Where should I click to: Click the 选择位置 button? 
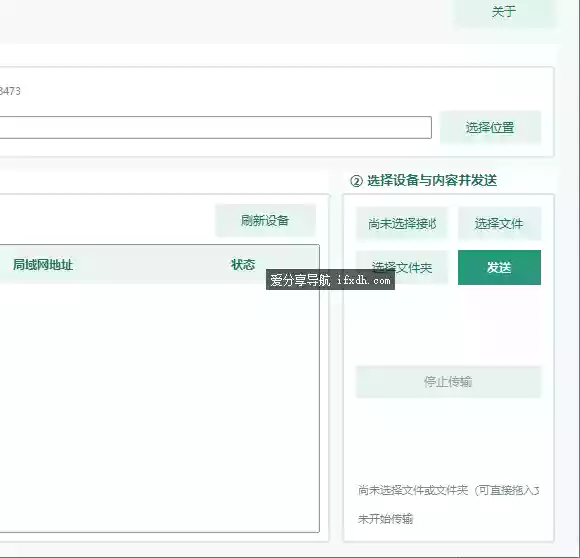pyautogui.click(x=490, y=127)
